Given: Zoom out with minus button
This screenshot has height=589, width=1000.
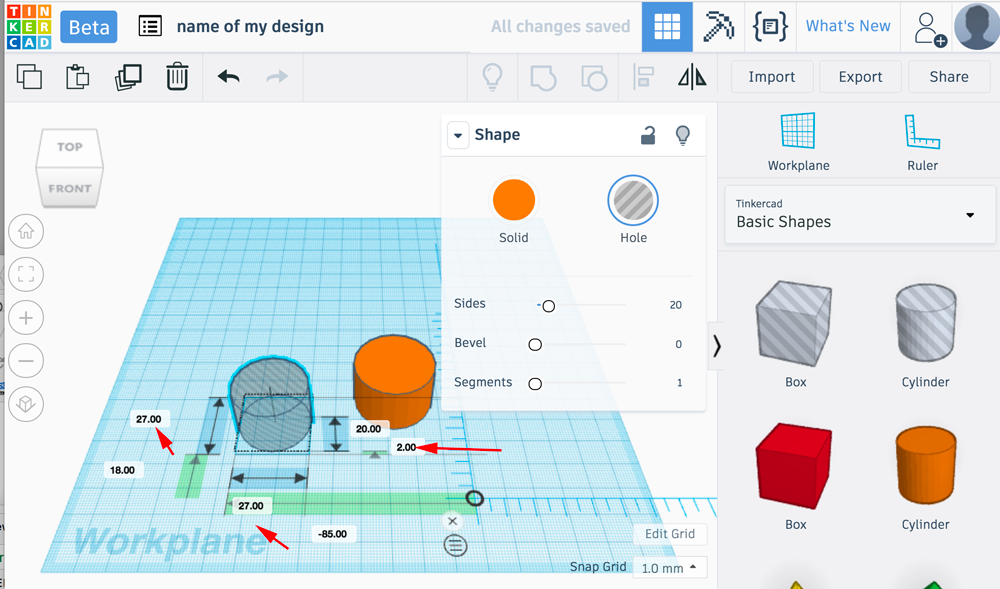Looking at the screenshot, I should pyautogui.click(x=26, y=361).
